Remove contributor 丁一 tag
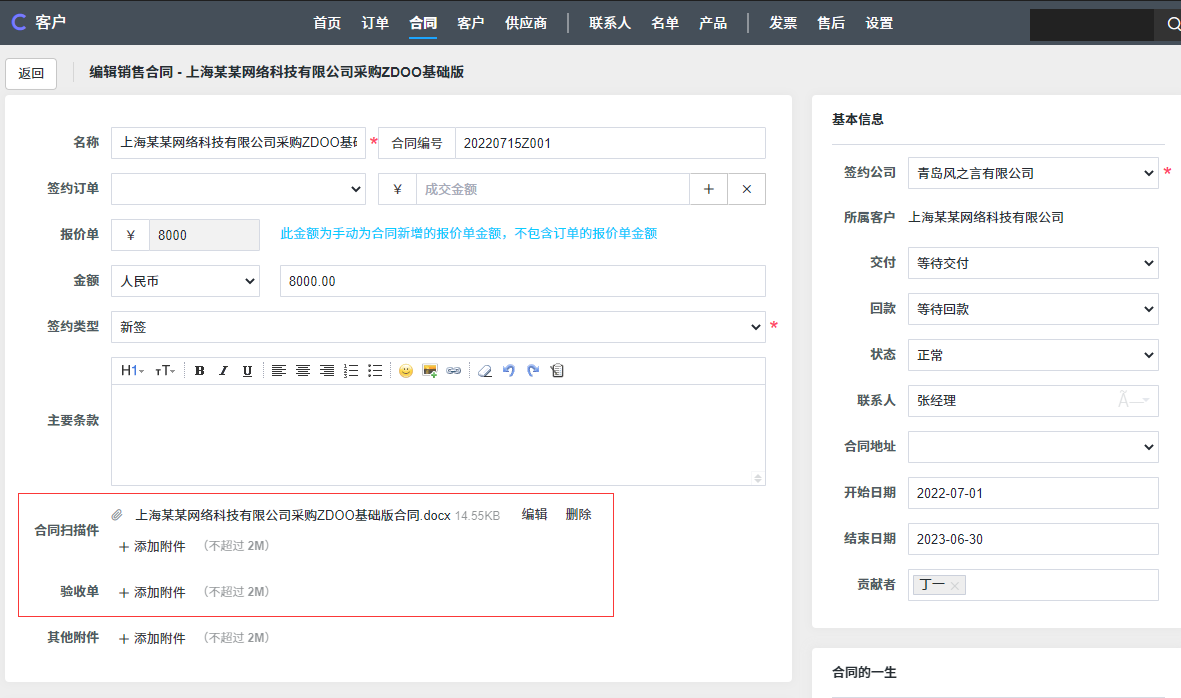 tap(954, 585)
